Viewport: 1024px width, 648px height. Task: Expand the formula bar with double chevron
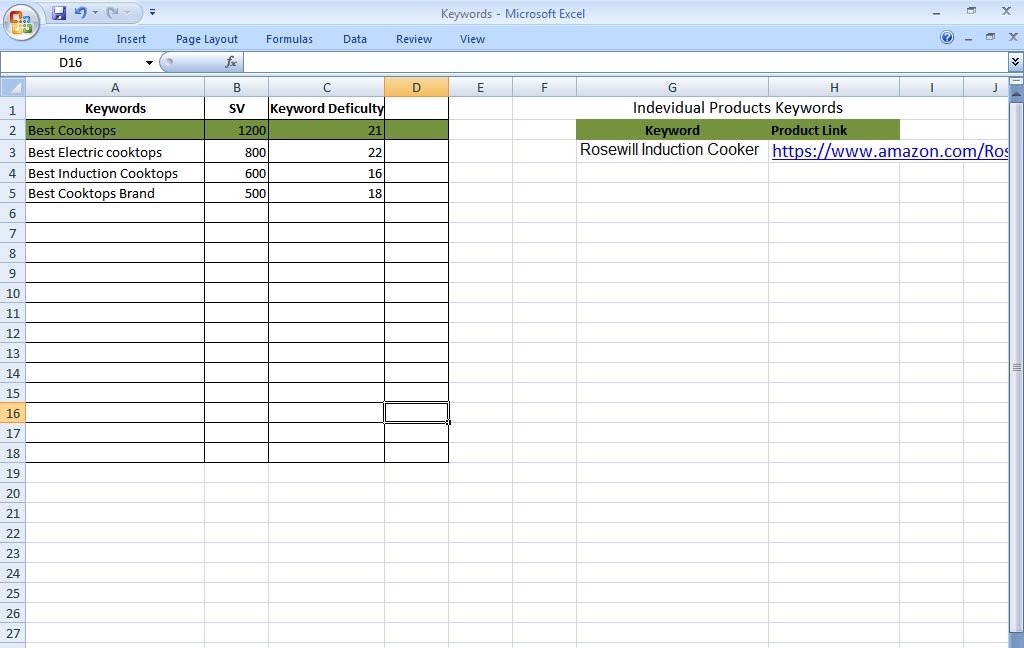[1014, 61]
